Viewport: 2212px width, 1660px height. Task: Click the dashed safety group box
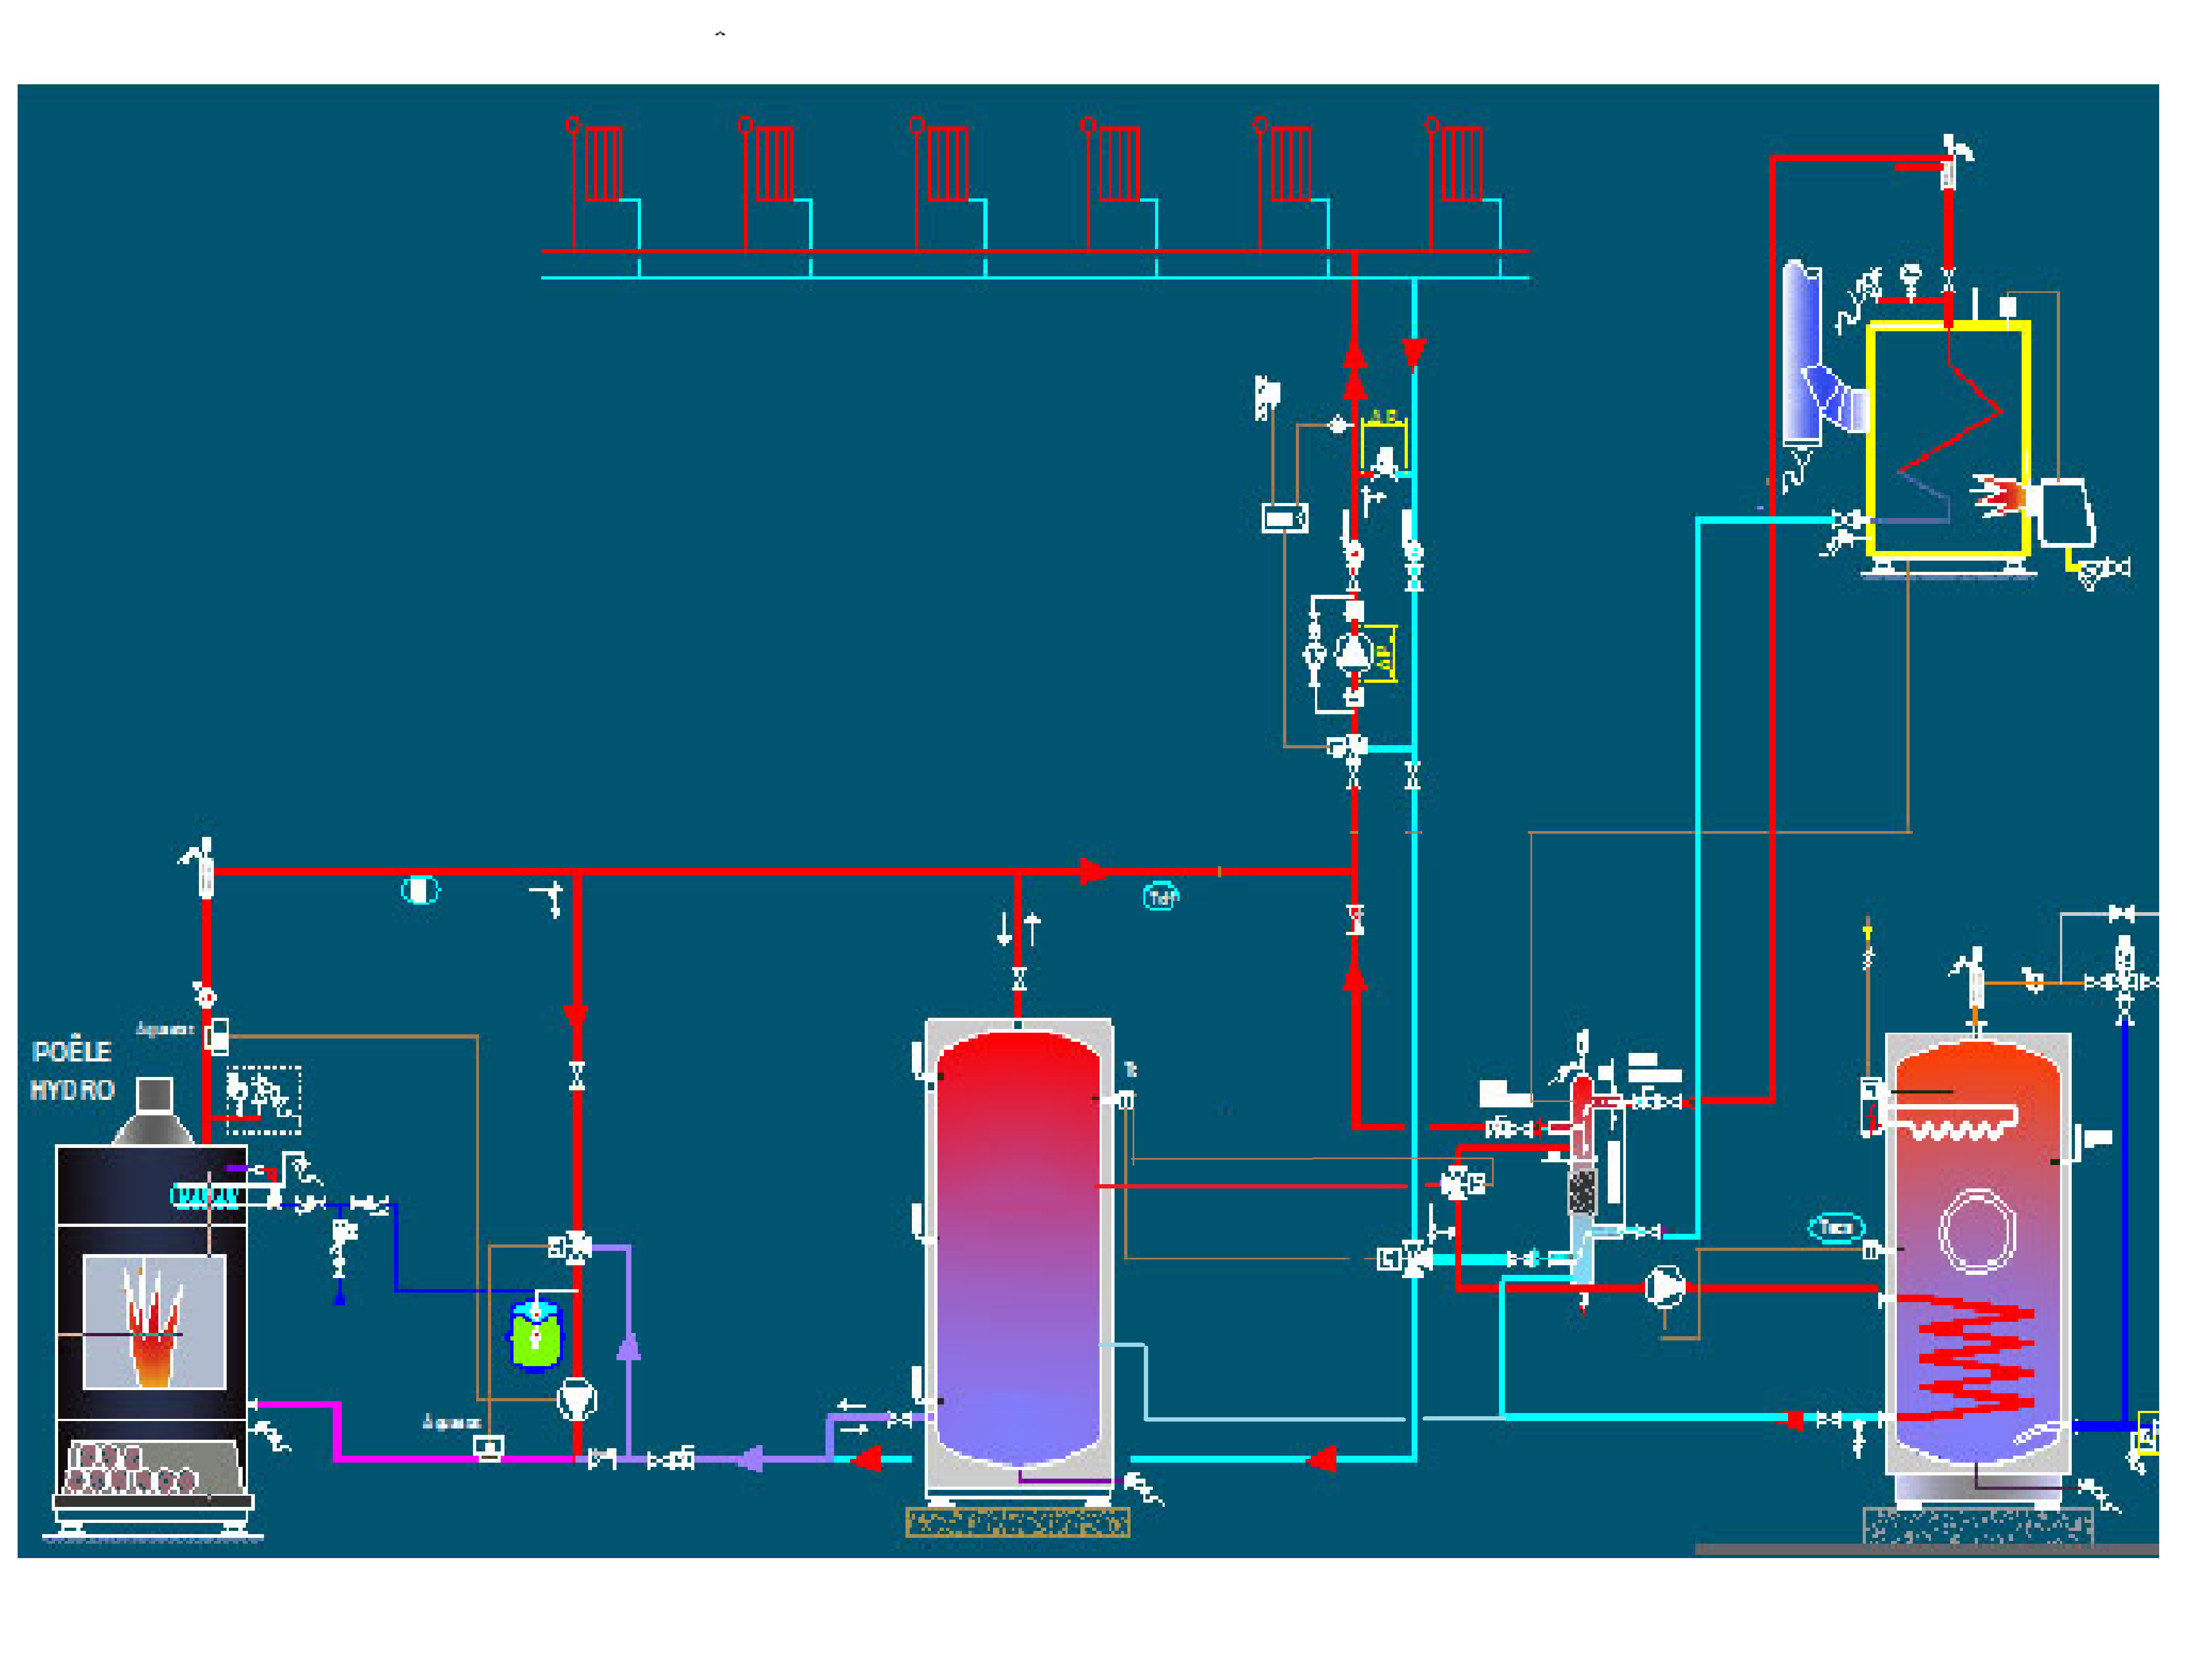click(x=263, y=1100)
